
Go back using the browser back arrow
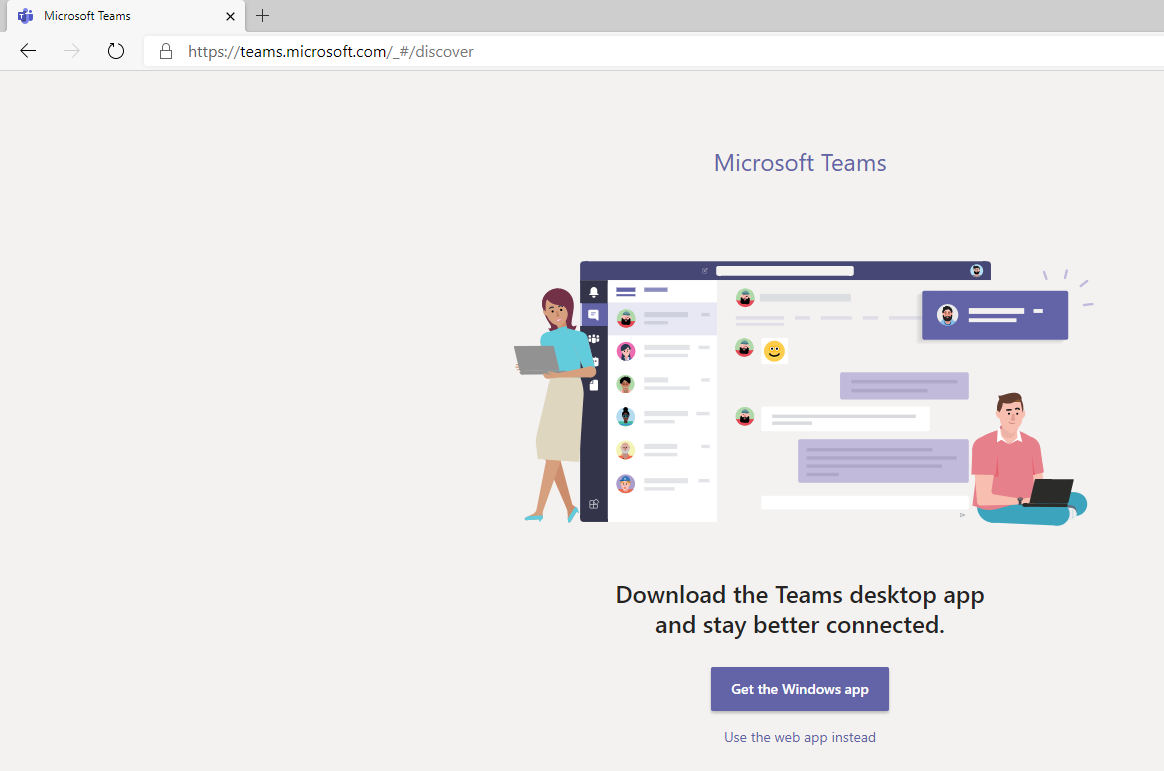click(27, 51)
